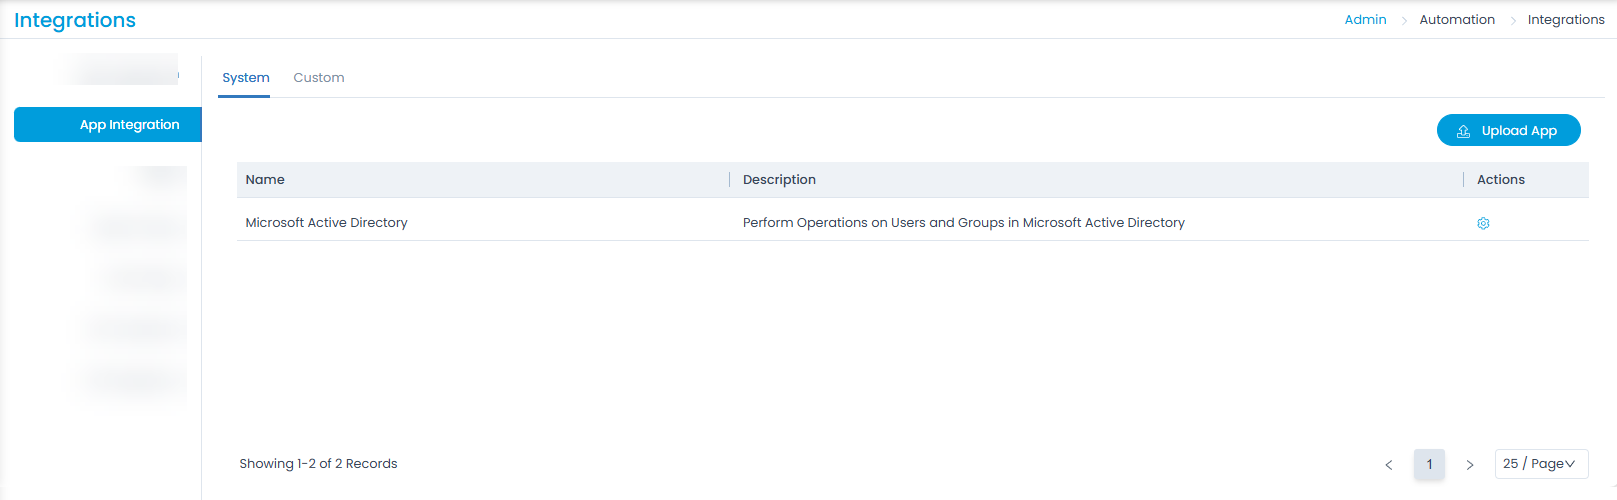
Task: Open App Integration in the sidebar
Action: click(108, 125)
